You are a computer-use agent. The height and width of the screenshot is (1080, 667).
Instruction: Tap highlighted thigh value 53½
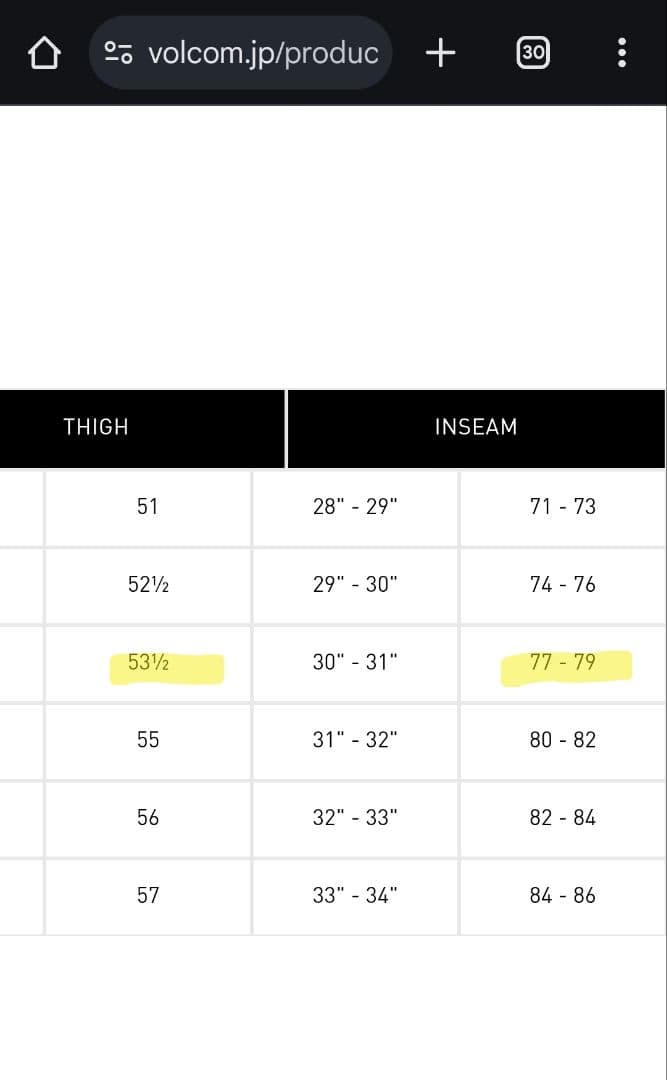coord(148,662)
